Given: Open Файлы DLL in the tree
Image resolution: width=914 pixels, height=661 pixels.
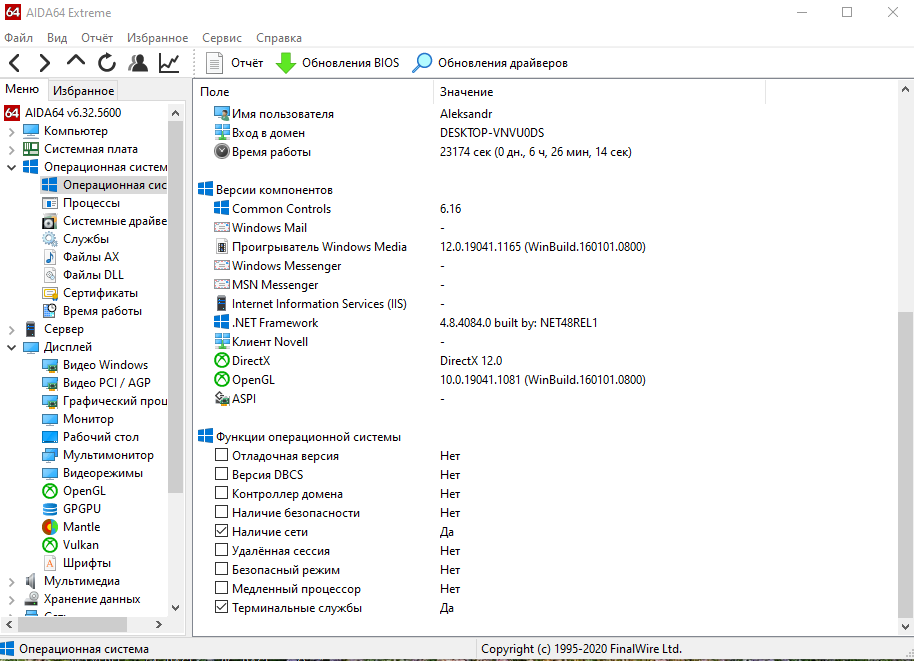Looking at the screenshot, I should (x=93, y=275).
